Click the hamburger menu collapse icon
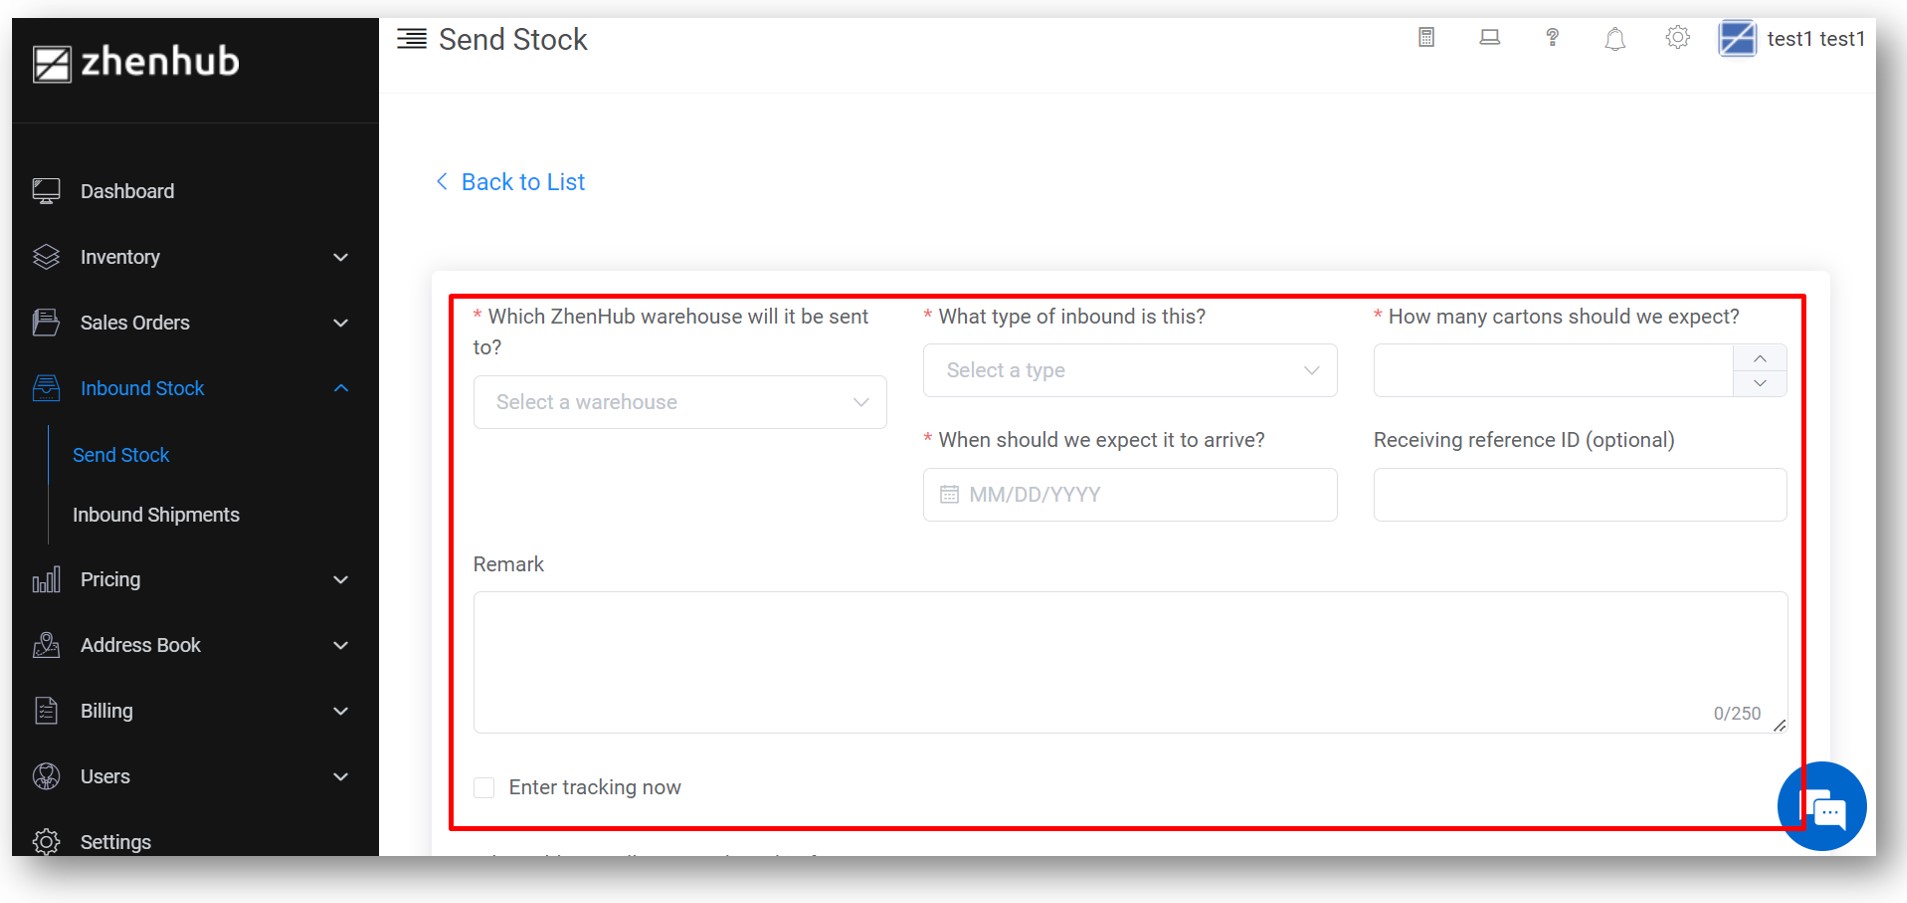The height and width of the screenshot is (903, 1907). coord(411,39)
